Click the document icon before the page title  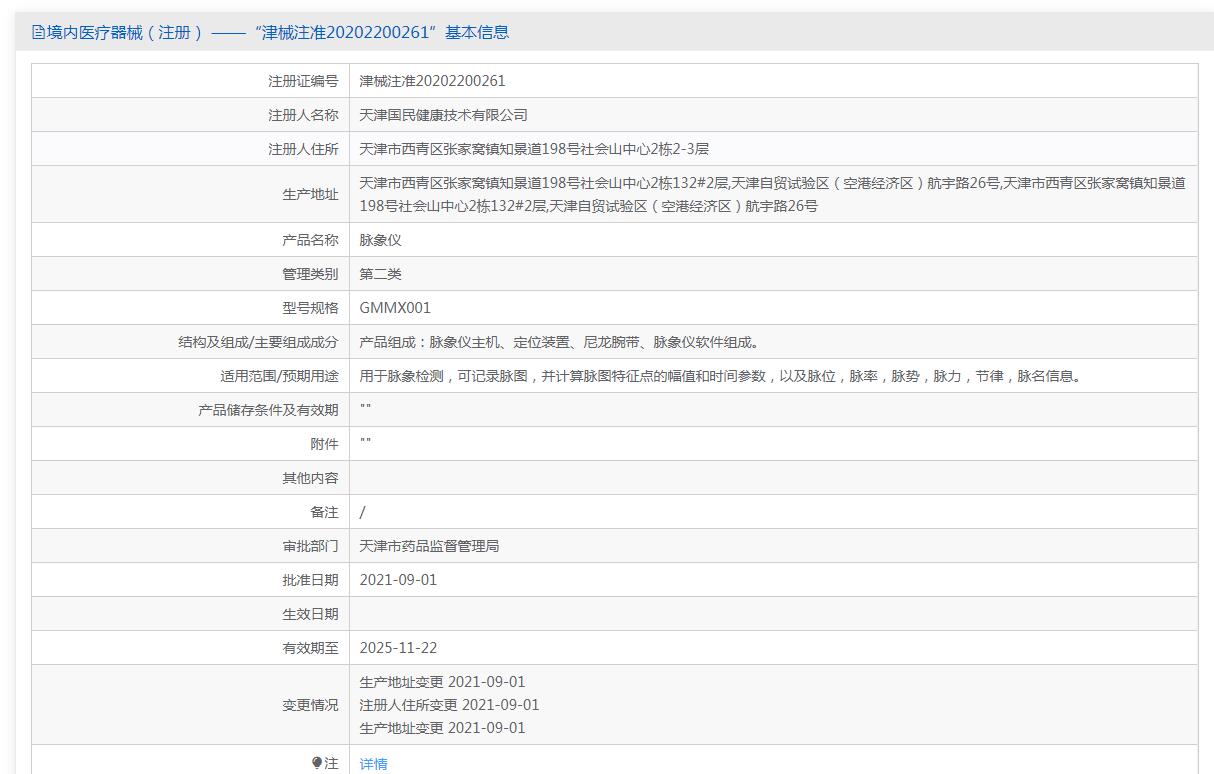click(x=38, y=32)
